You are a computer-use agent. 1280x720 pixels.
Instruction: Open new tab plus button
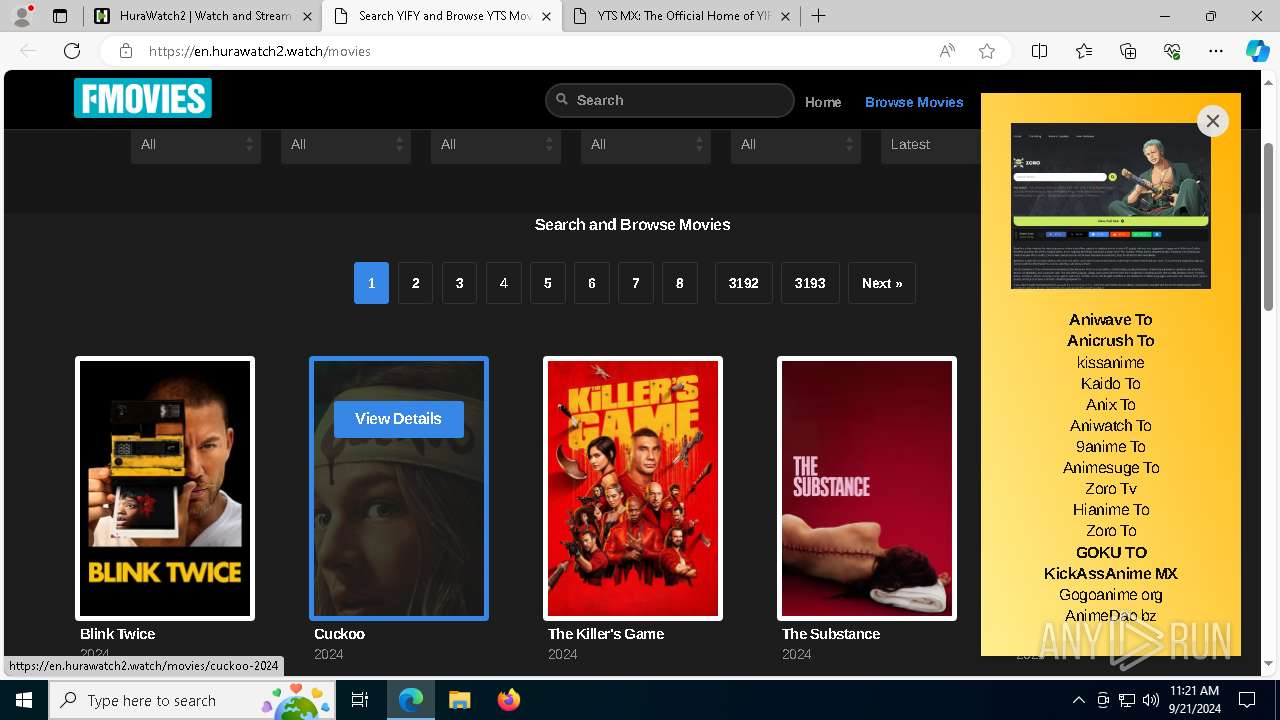(818, 16)
